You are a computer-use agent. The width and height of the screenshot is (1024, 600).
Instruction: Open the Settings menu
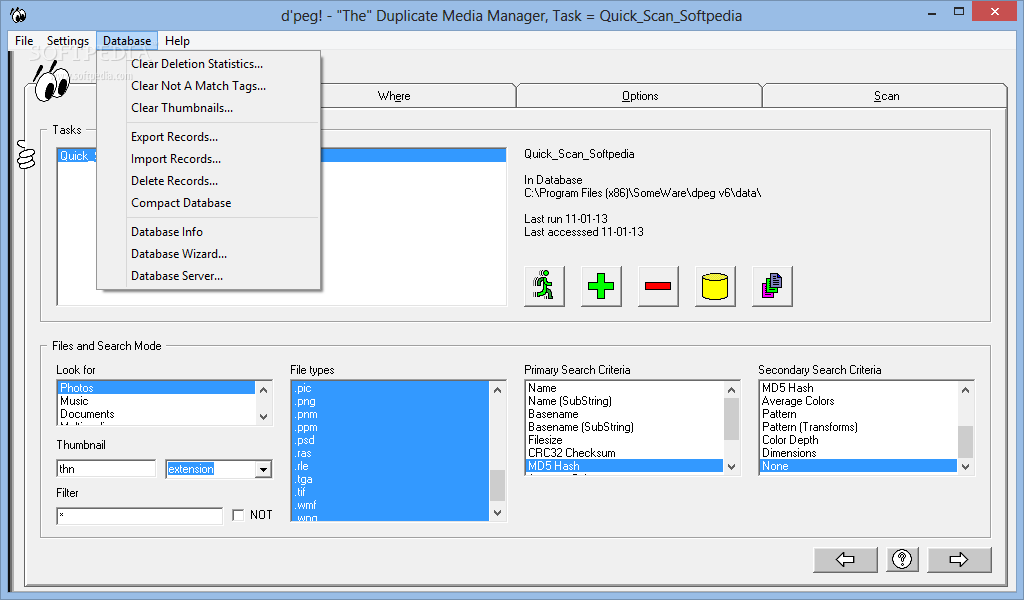point(68,40)
